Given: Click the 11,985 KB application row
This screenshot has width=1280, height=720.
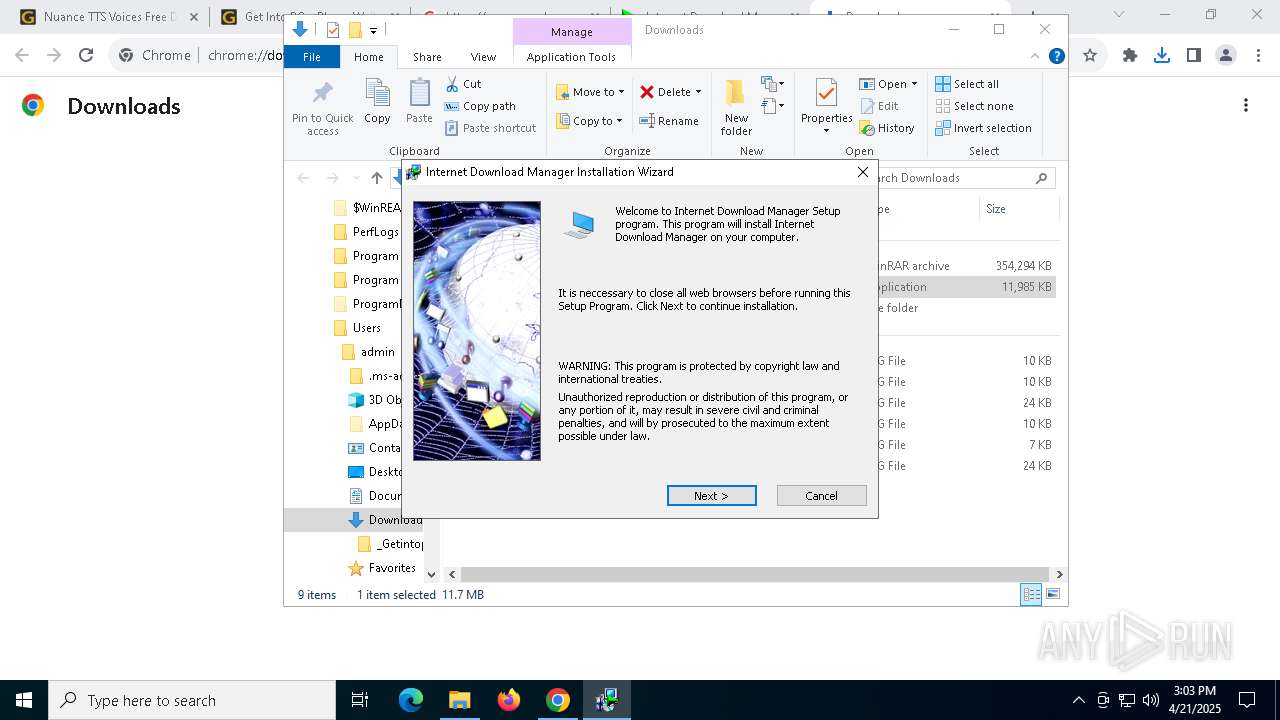Looking at the screenshot, I should click(x=968, y=287).
